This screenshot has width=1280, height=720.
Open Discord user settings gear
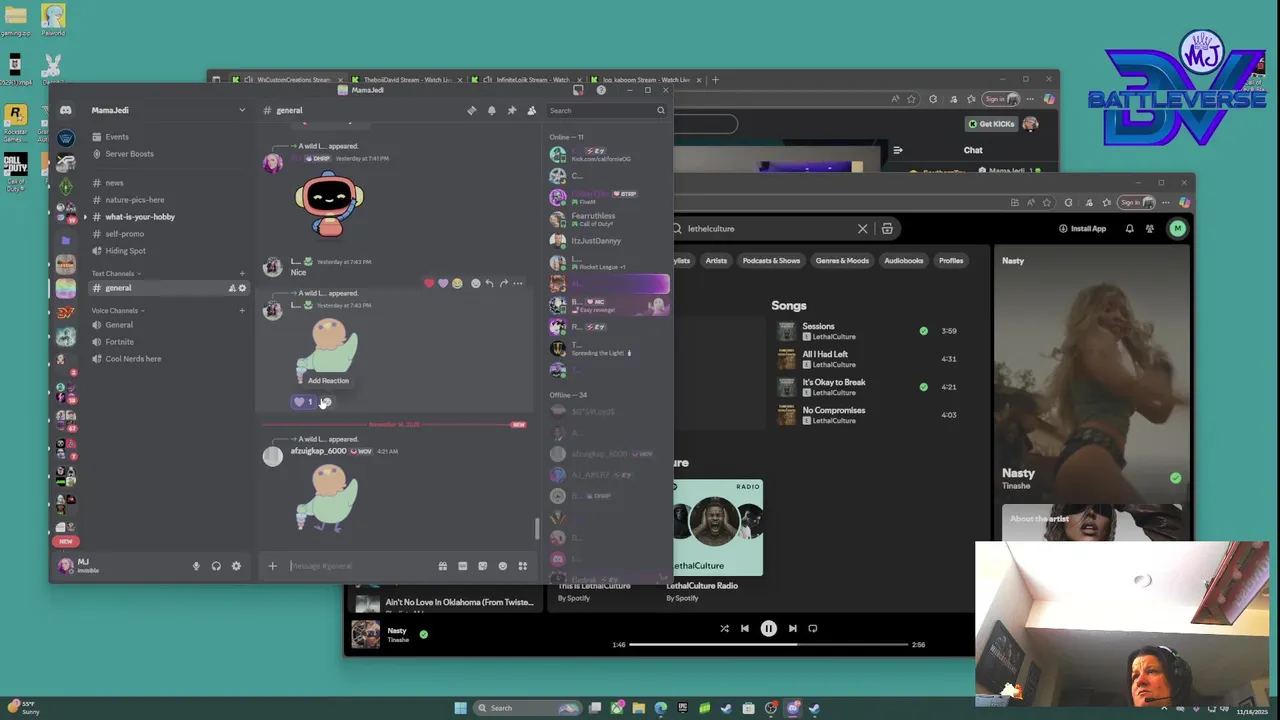(x=236, y=566)
